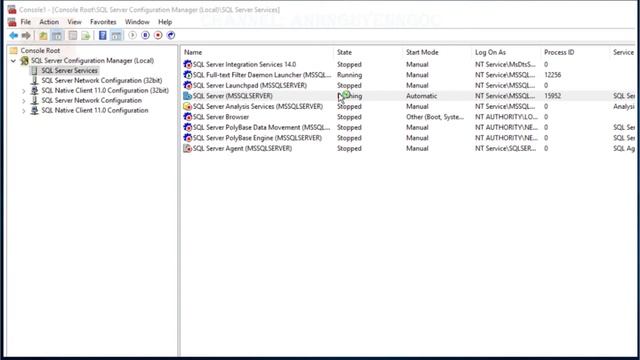Open the Help menu

[x=165, y=22]
